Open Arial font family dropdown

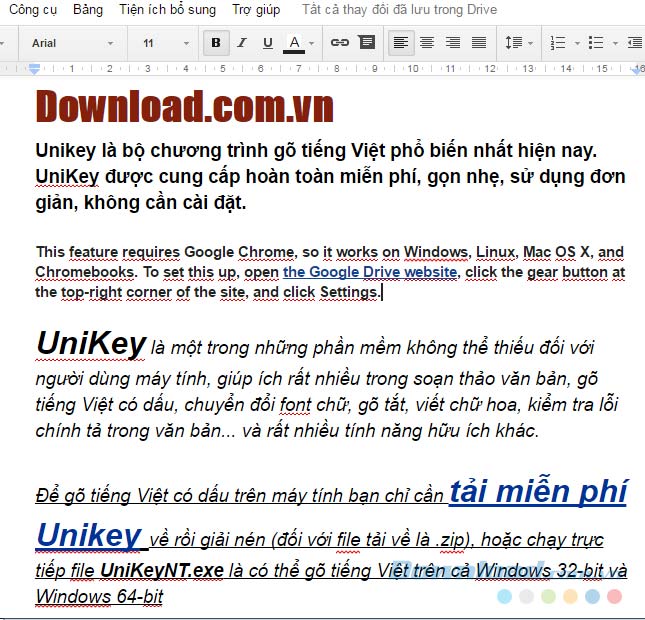72,43
